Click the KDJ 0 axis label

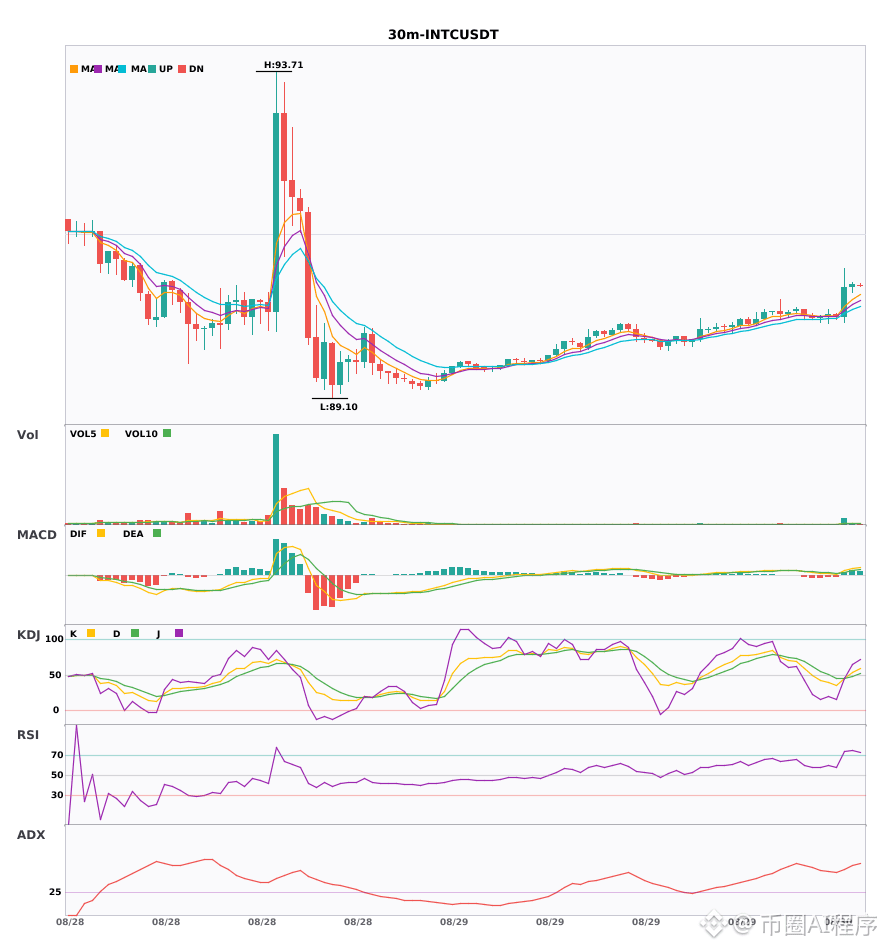tap(56, 710)
